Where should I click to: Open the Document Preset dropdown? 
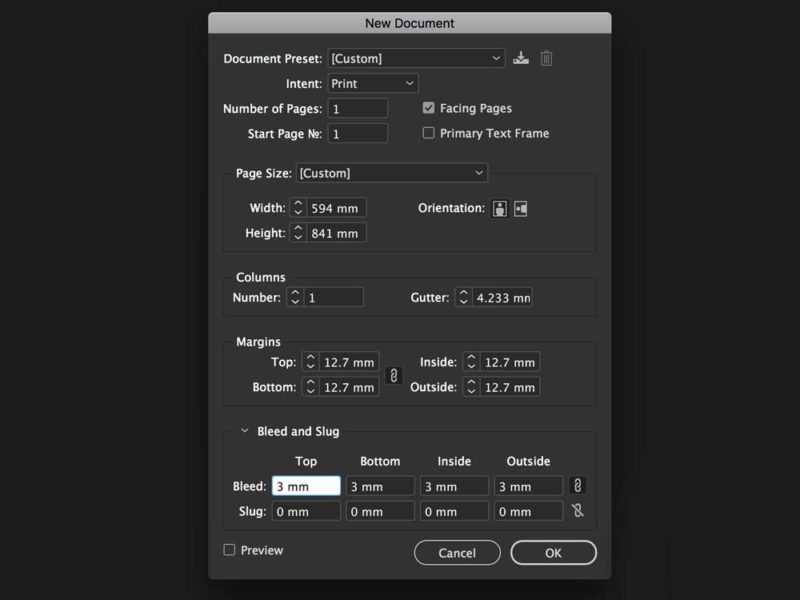pos(416,58)
